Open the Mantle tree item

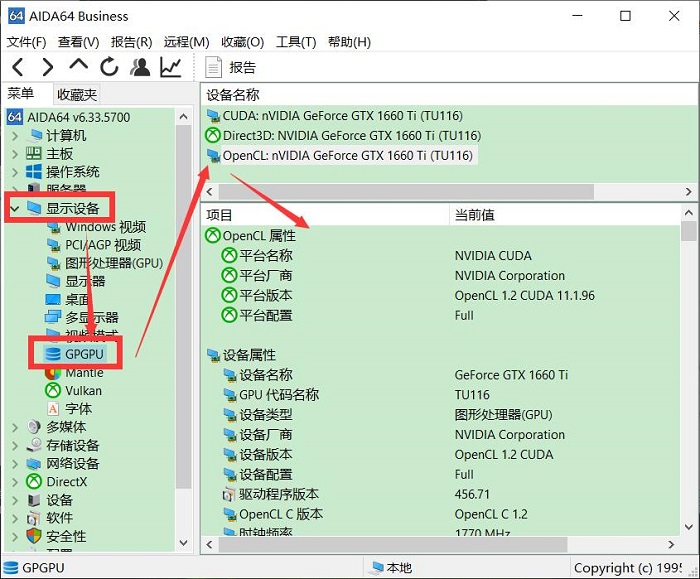(x=75, y=373)
